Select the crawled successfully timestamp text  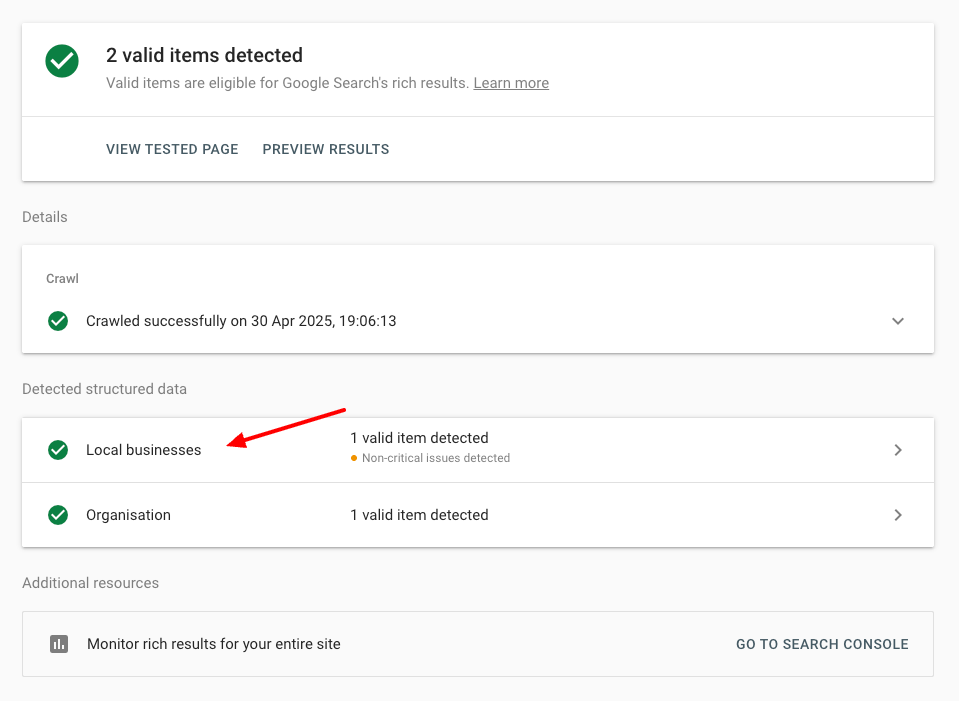[241, 321]
